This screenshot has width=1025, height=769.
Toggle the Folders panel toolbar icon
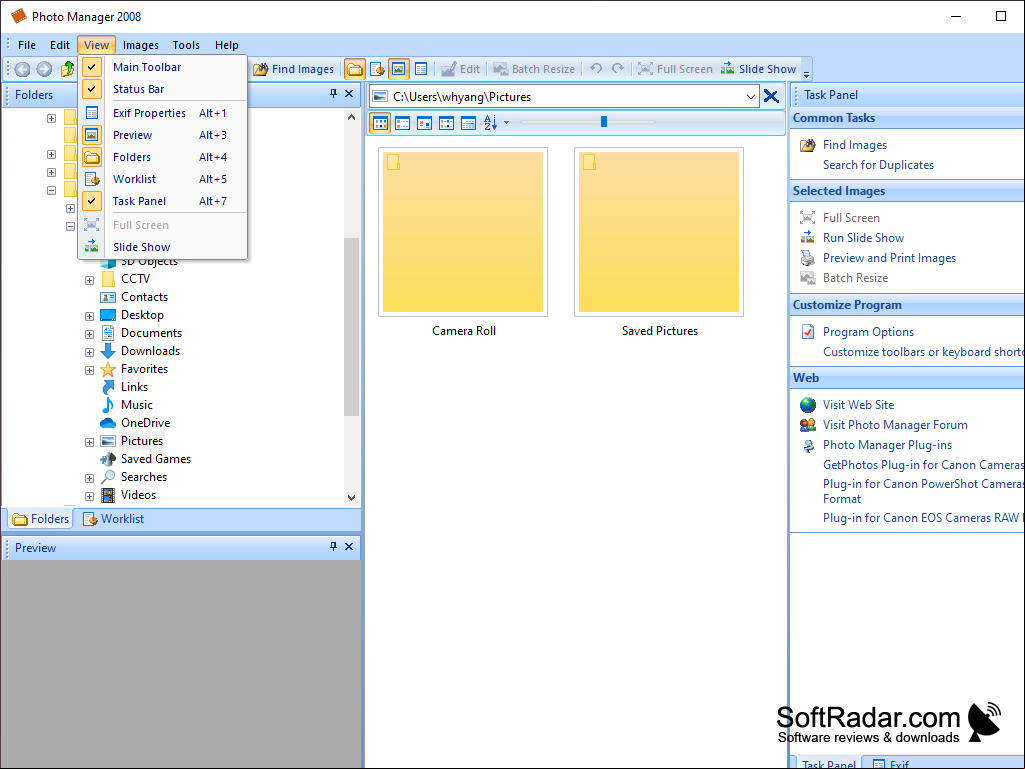(354, 69)
